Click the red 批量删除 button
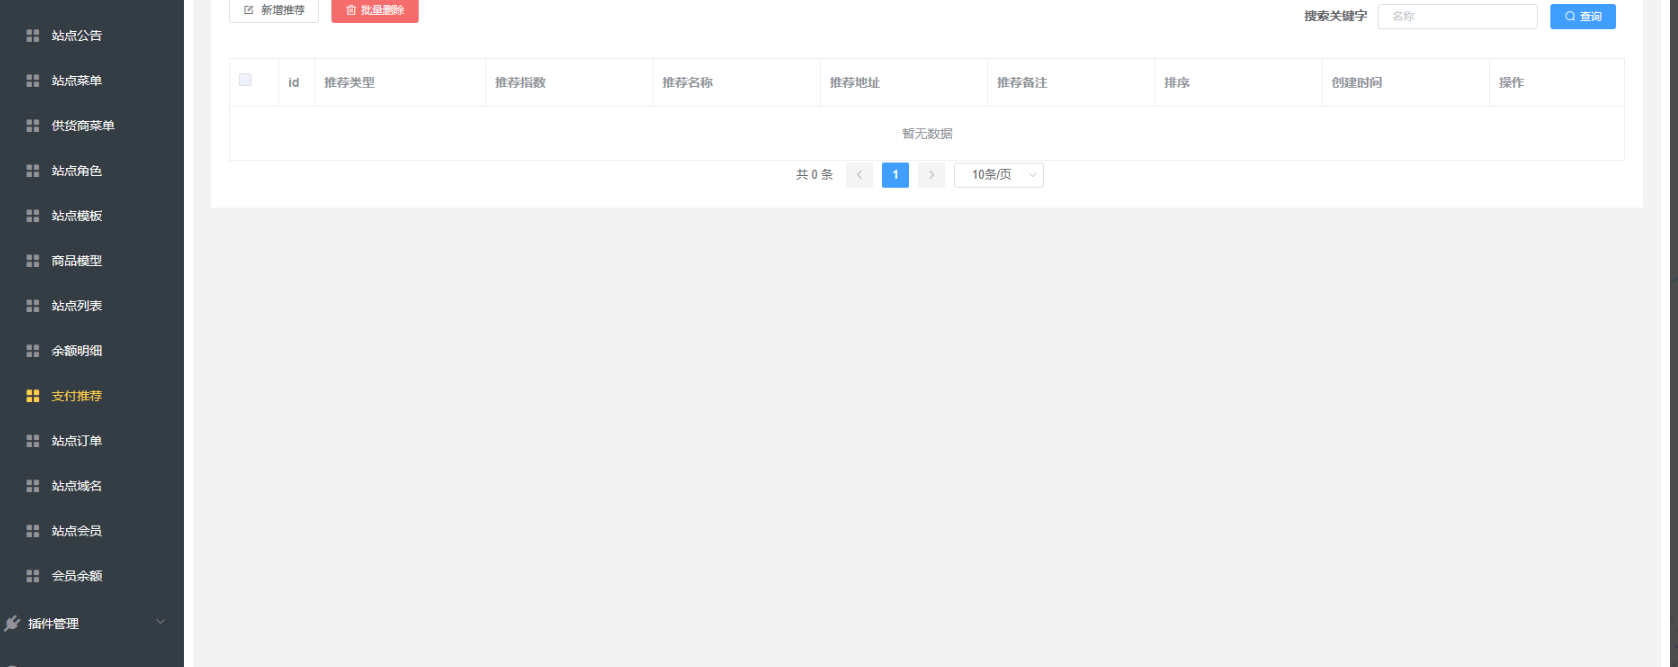 [375, 10]
